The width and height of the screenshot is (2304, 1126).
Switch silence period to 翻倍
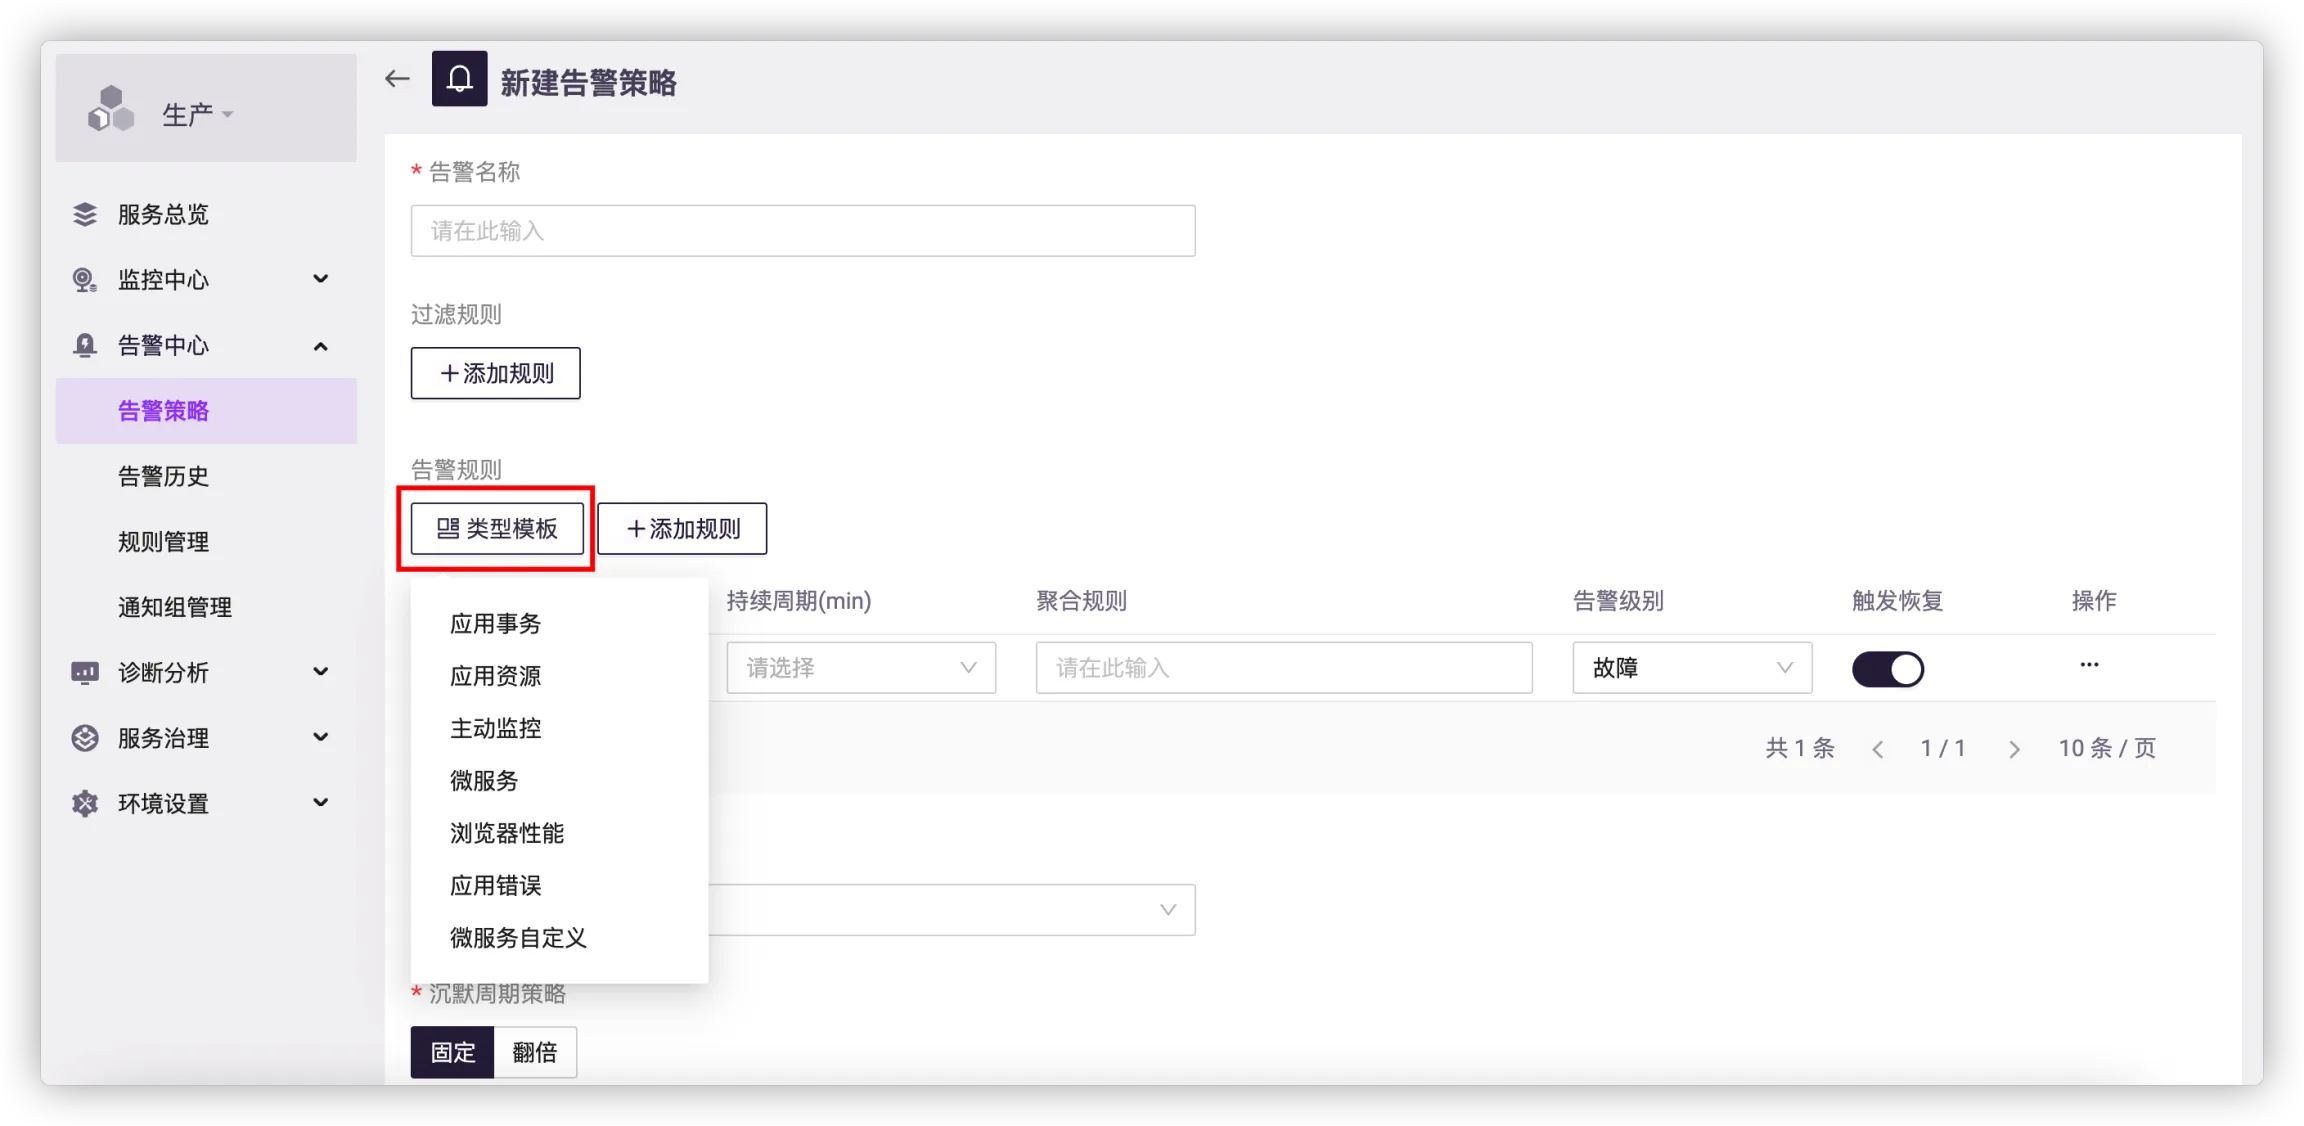point(535,1052)
